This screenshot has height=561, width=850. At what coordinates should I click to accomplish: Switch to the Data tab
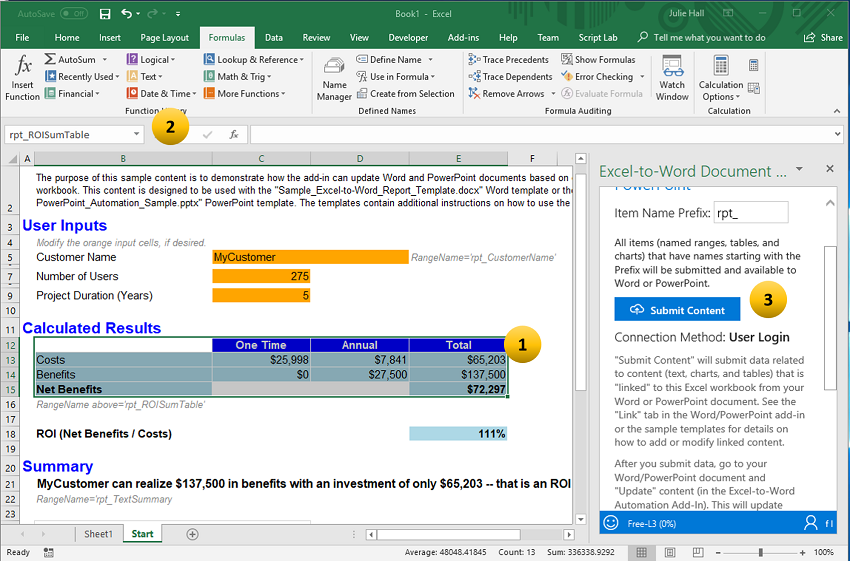point(274,37)
